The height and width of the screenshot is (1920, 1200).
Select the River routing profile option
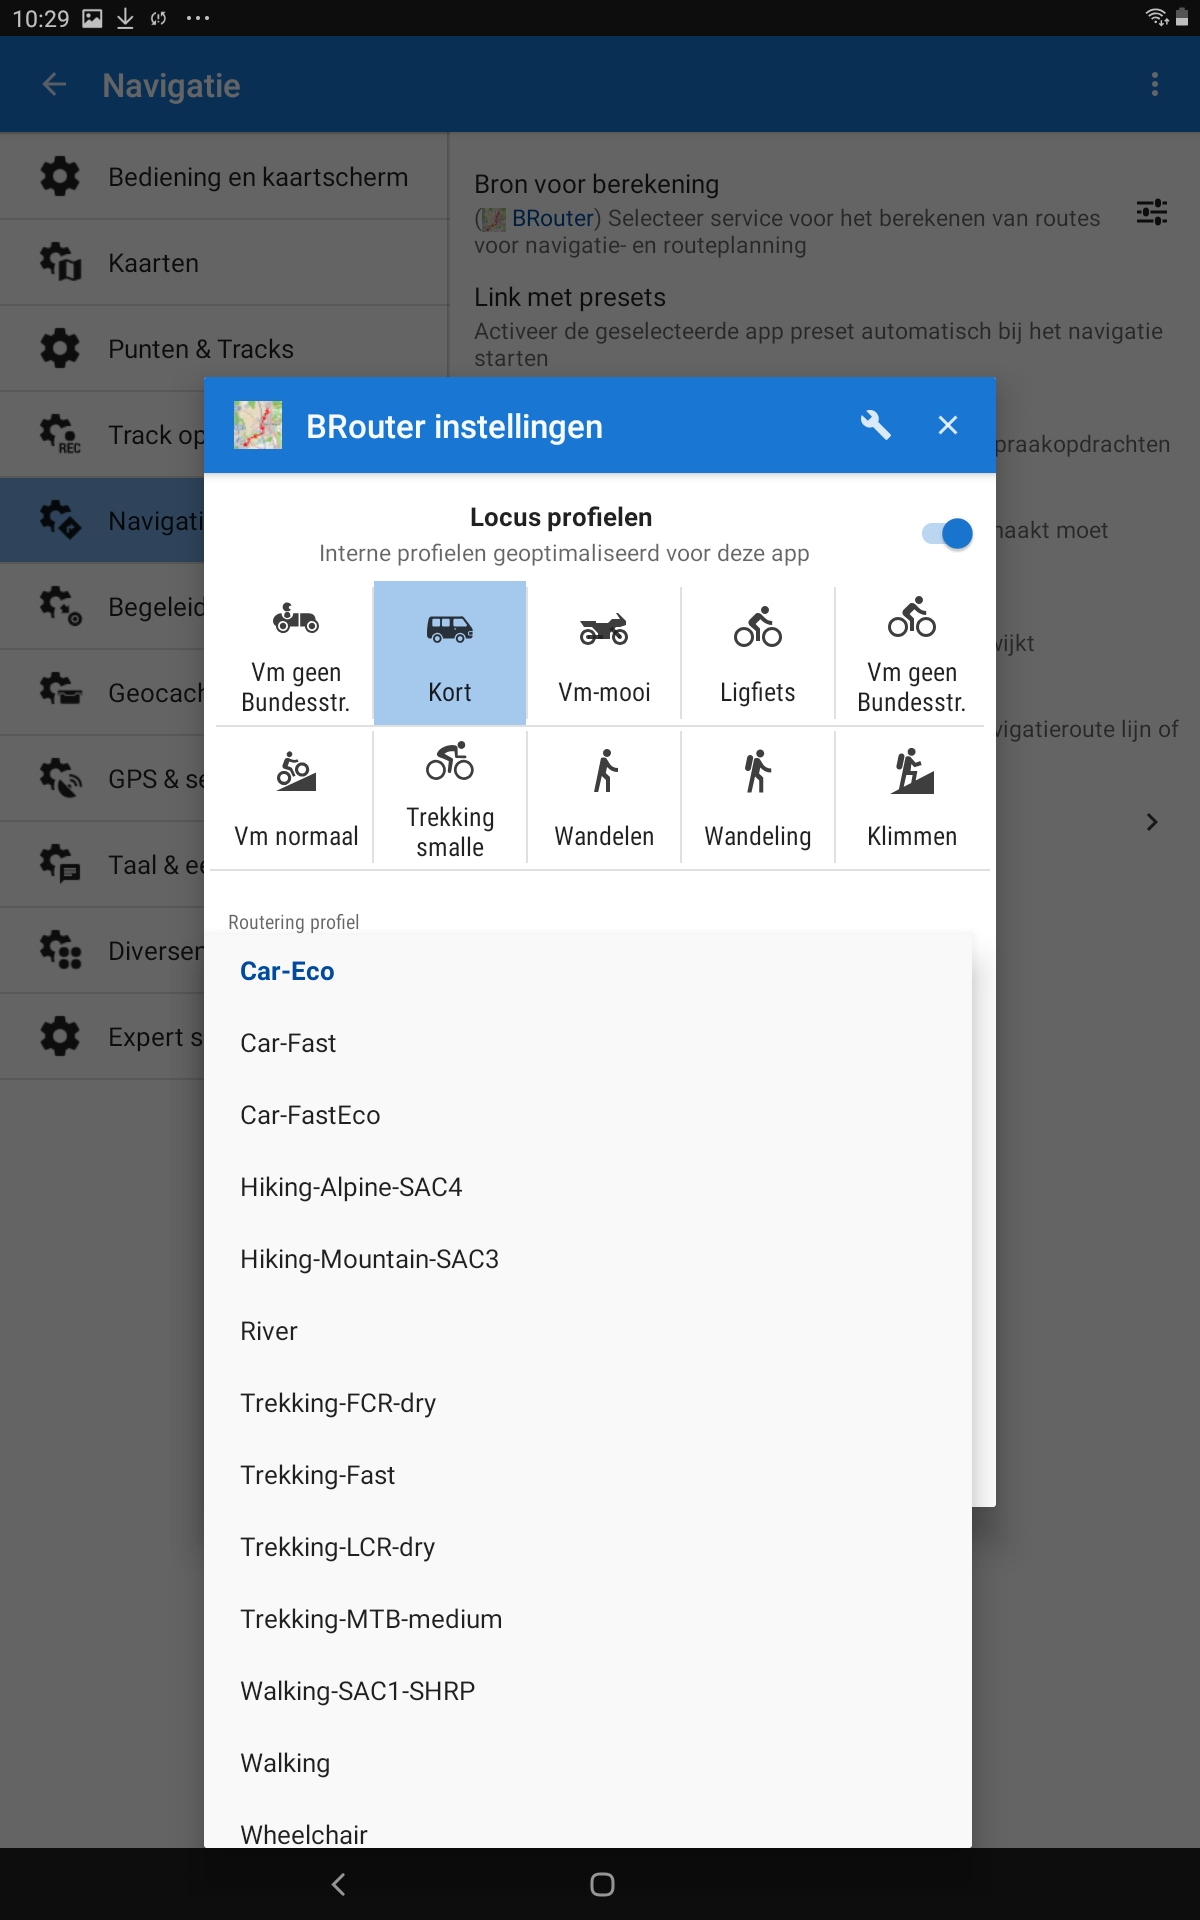click(x=269, y=1331)
